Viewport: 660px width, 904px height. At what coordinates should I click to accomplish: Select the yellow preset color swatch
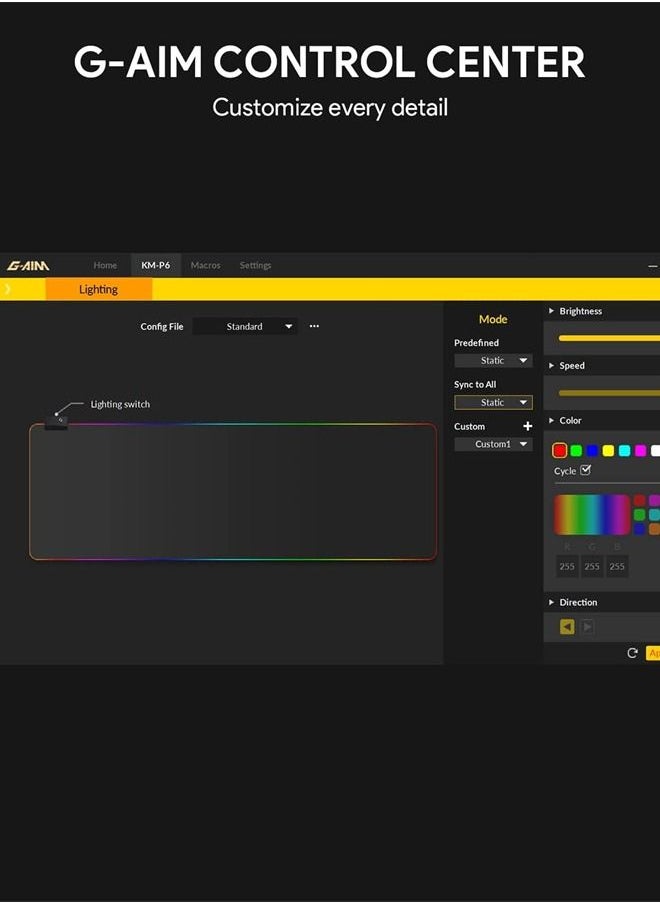click(x=608, y=451)
